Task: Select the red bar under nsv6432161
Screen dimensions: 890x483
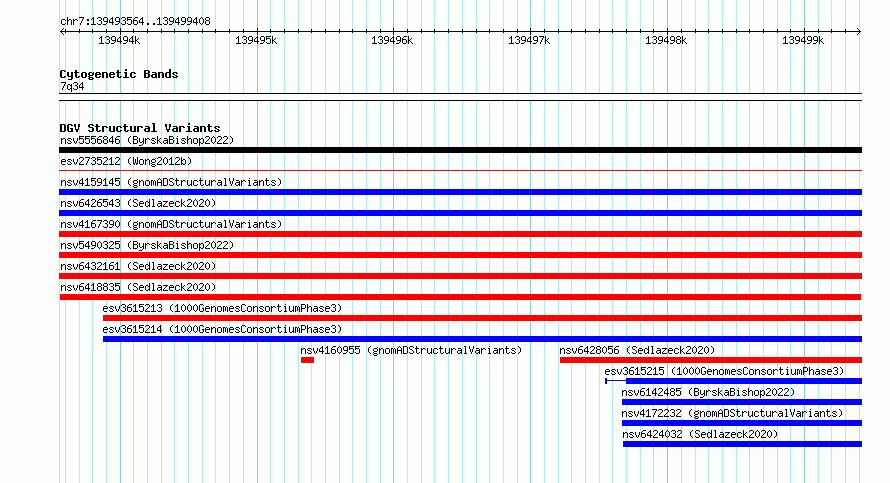Action: 460,276
